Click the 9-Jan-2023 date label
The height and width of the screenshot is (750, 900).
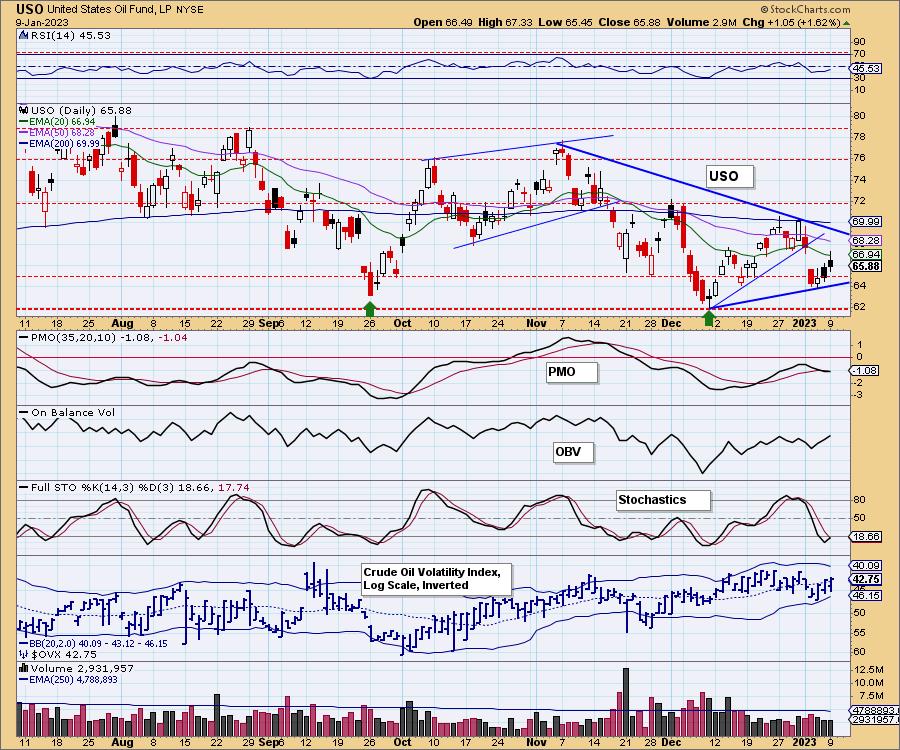coord(42,22)
